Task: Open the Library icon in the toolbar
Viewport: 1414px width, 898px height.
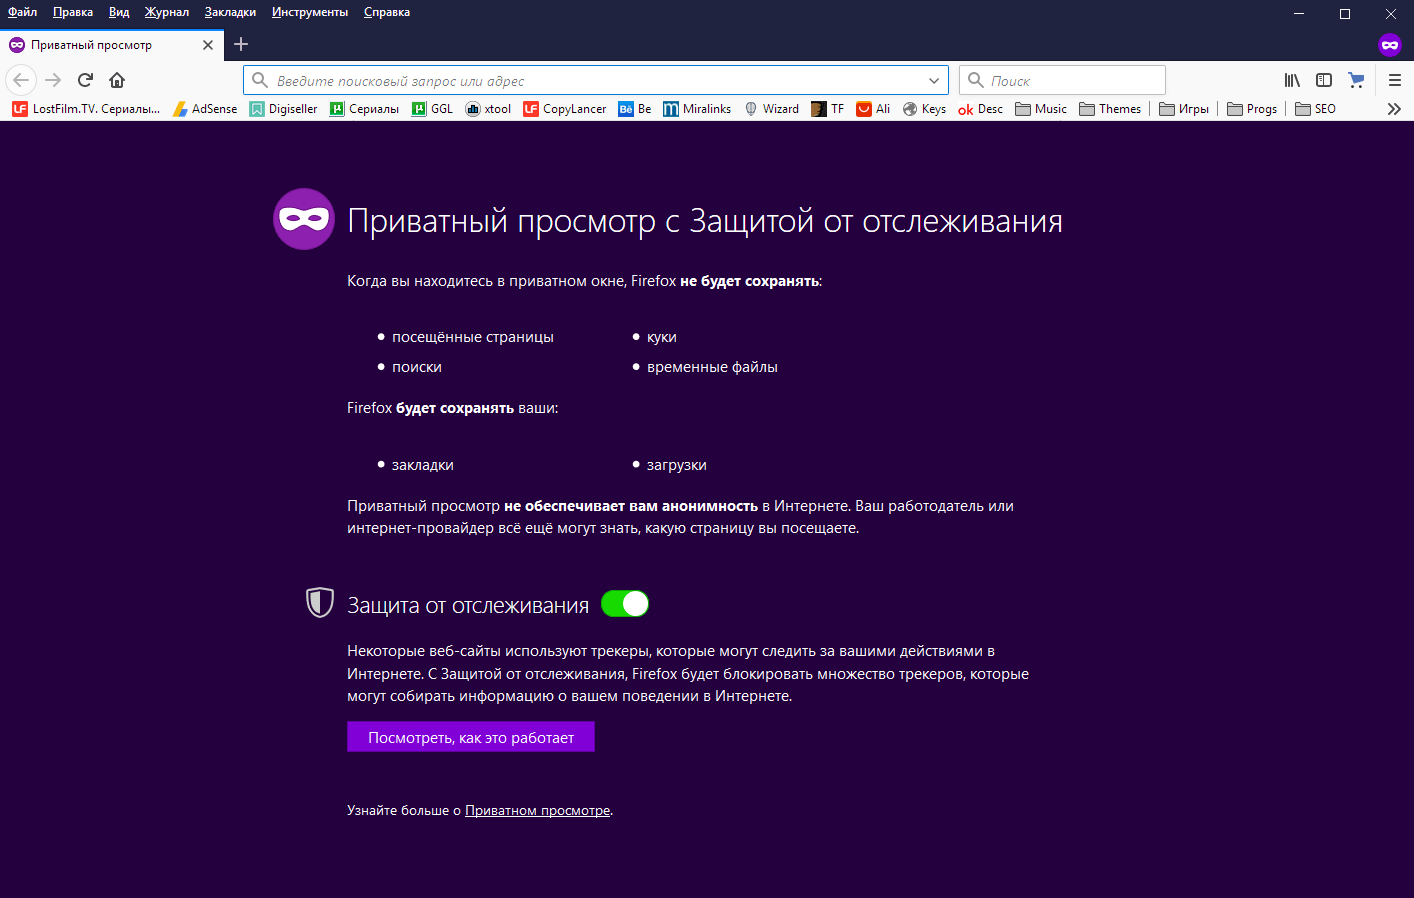Action: [1292, 80]
